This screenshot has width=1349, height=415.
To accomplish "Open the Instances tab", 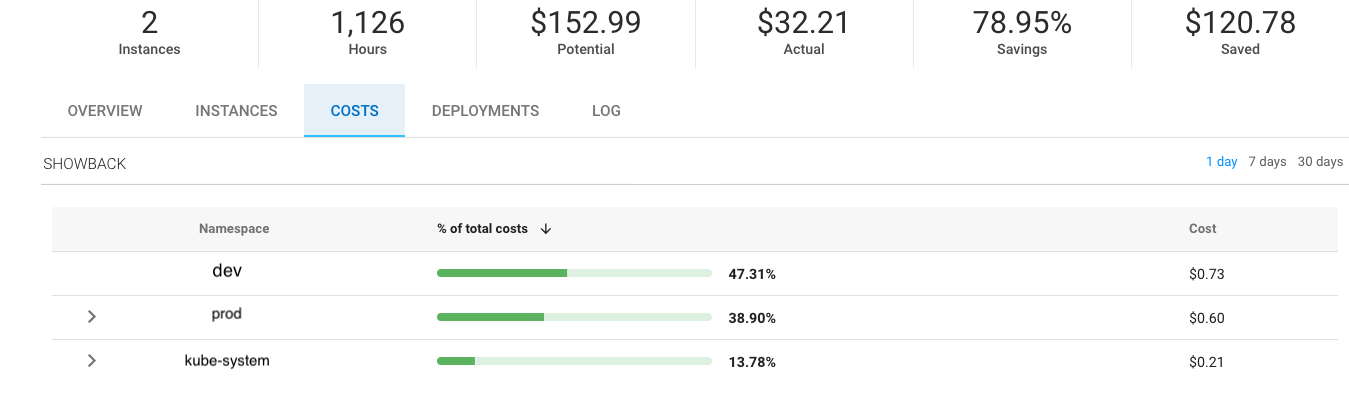I will (236, 111).
